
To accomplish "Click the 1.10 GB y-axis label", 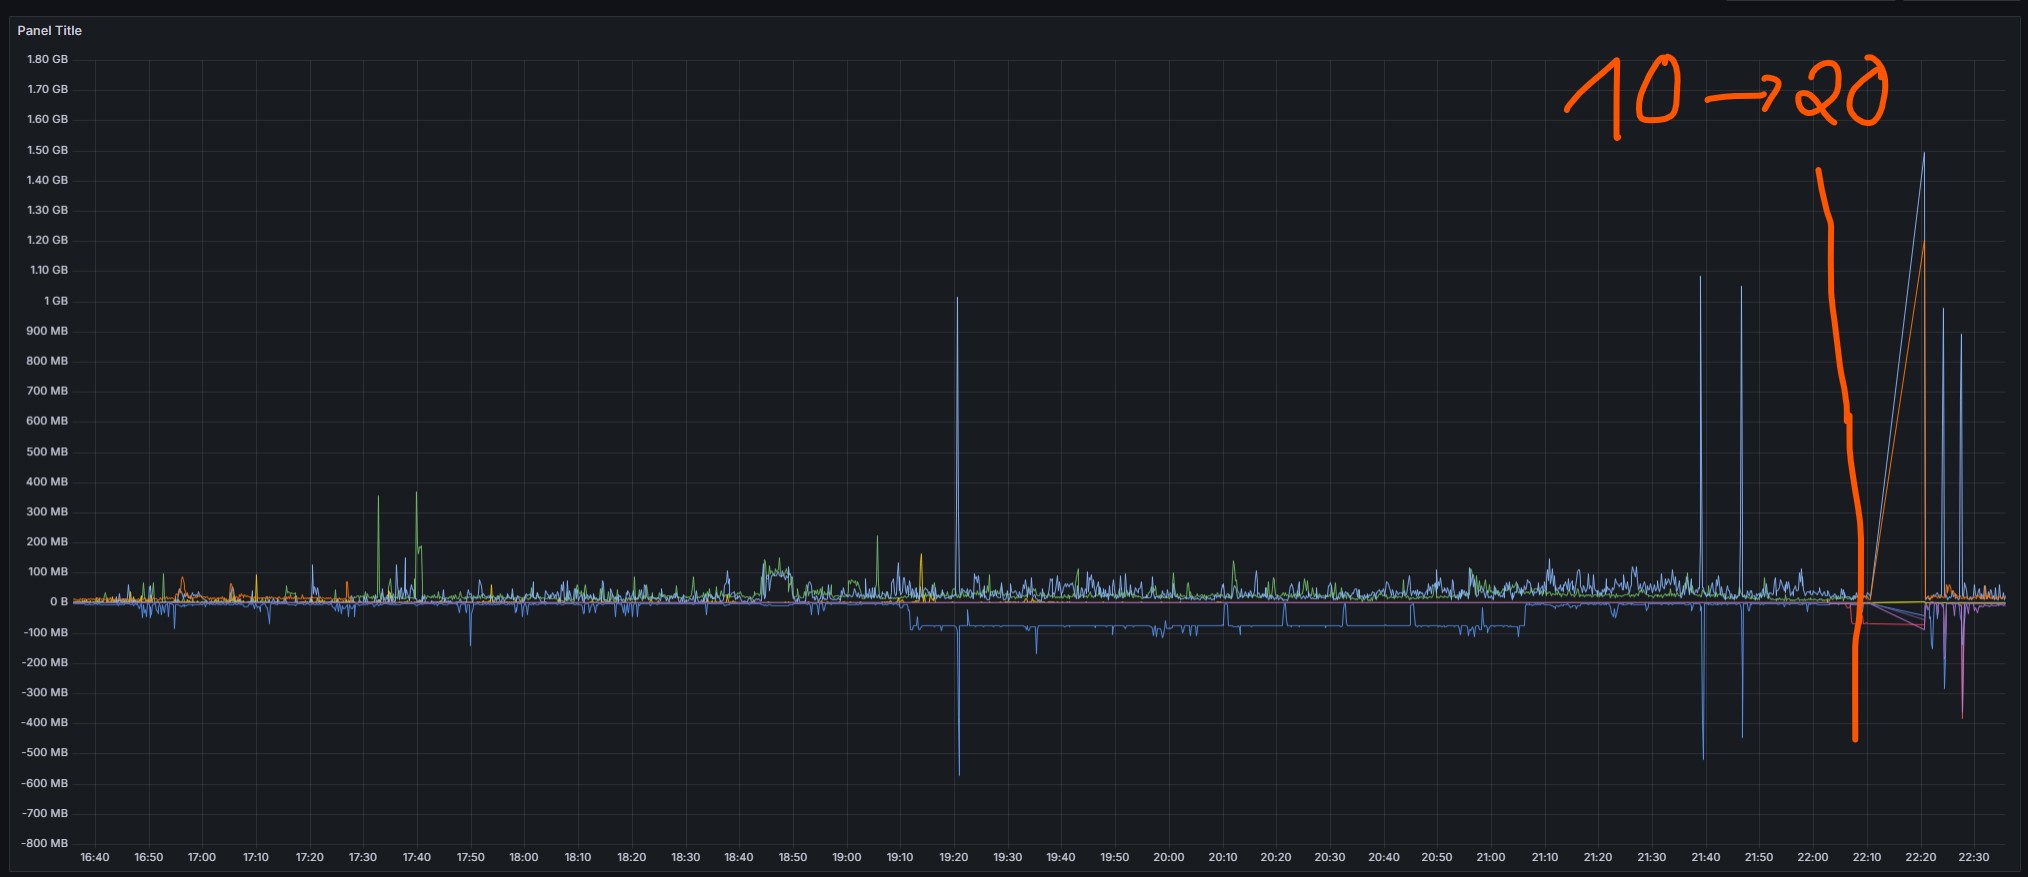I will [49, 270].
